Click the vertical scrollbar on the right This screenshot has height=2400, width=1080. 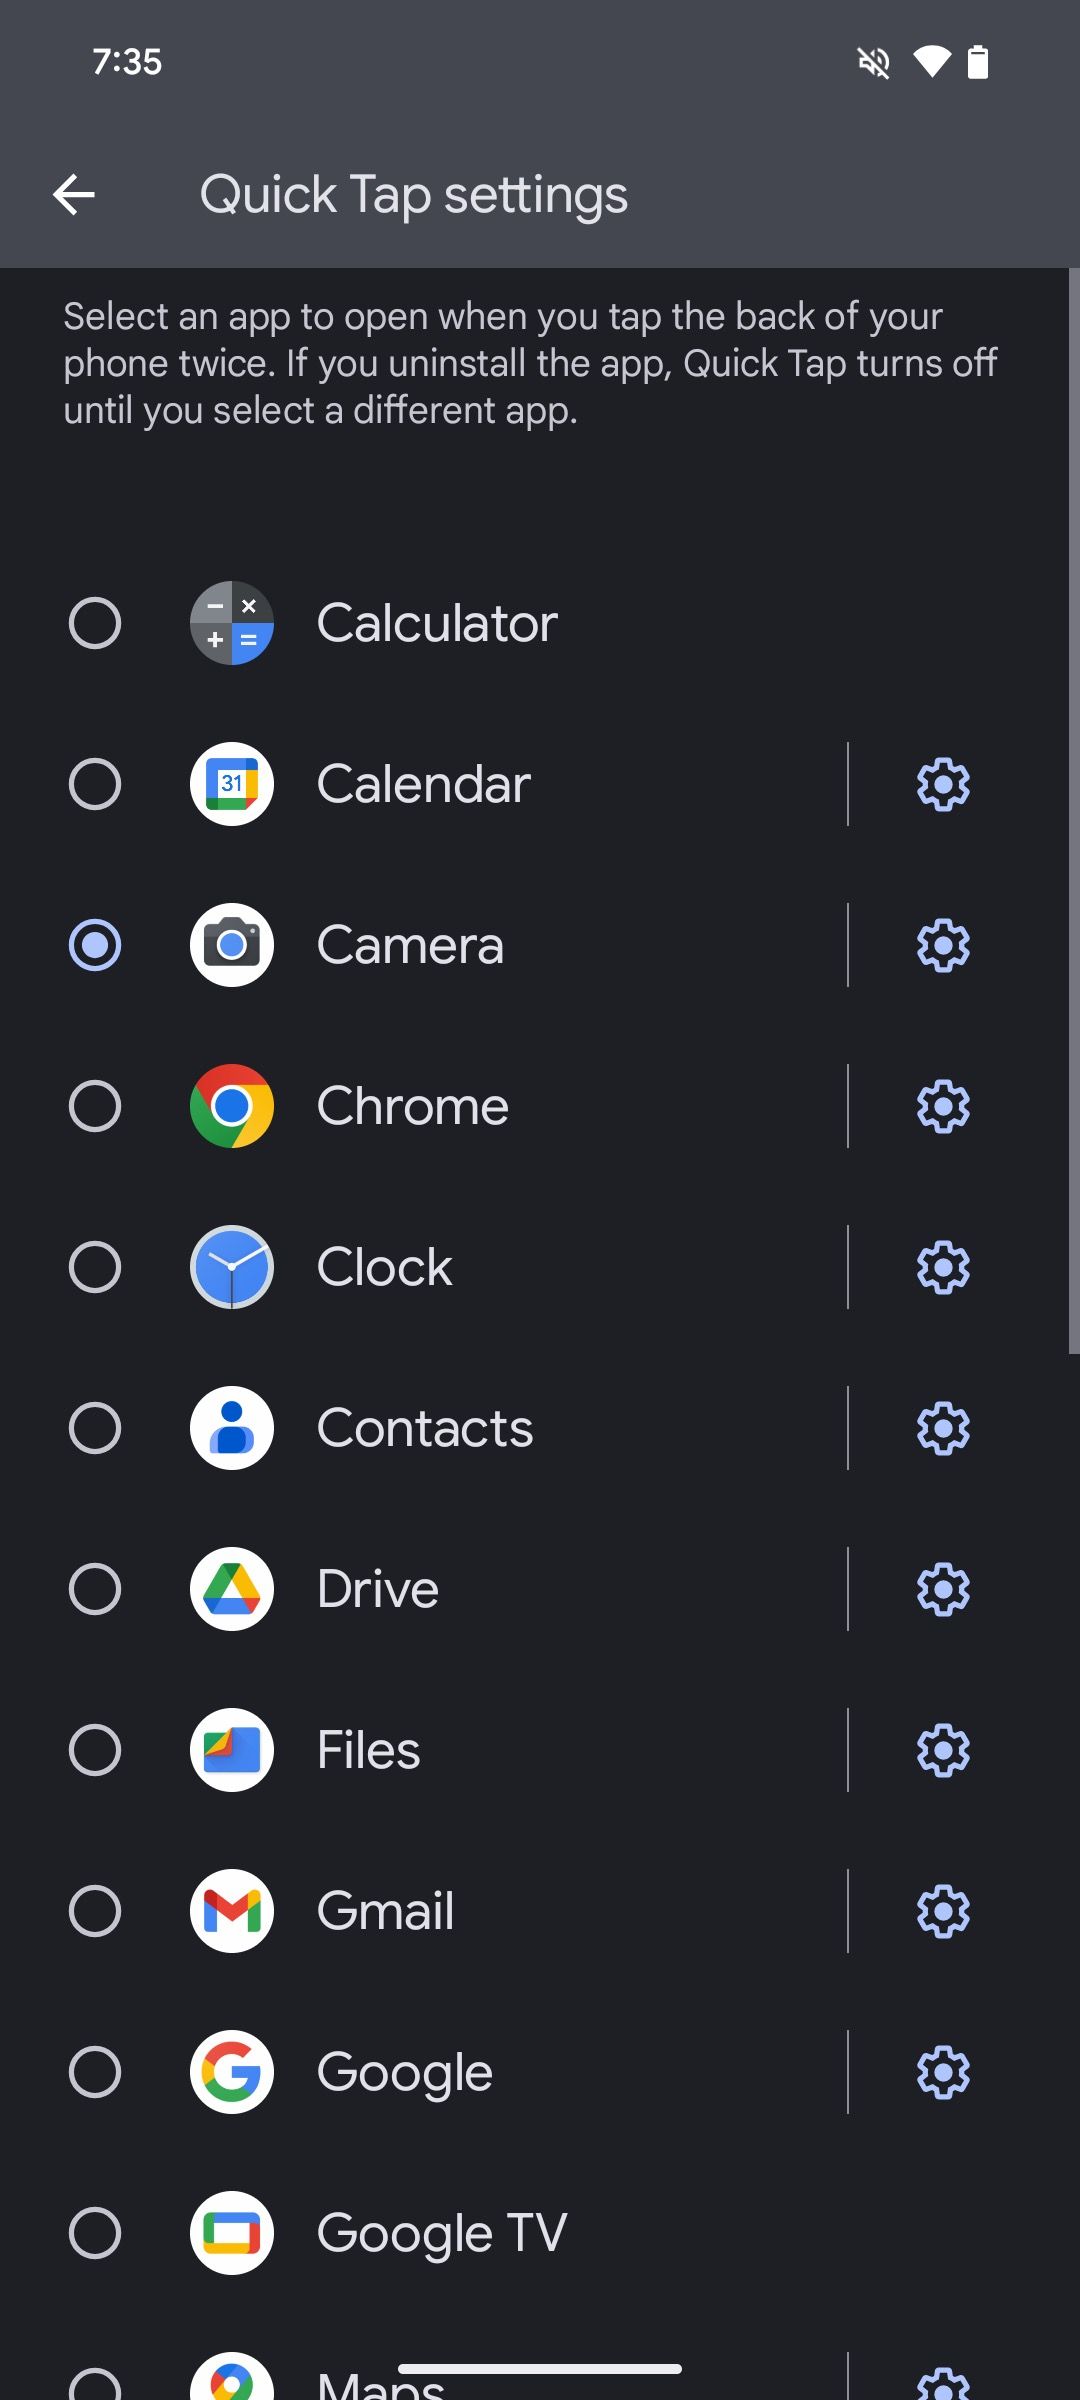coord(1074,811)
